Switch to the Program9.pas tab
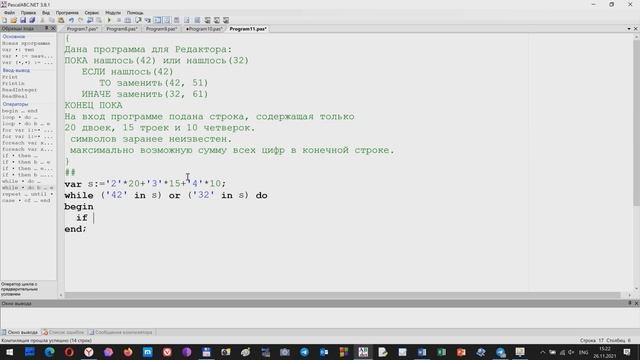Viewport: 640px width, 360px height. (161, 29)
